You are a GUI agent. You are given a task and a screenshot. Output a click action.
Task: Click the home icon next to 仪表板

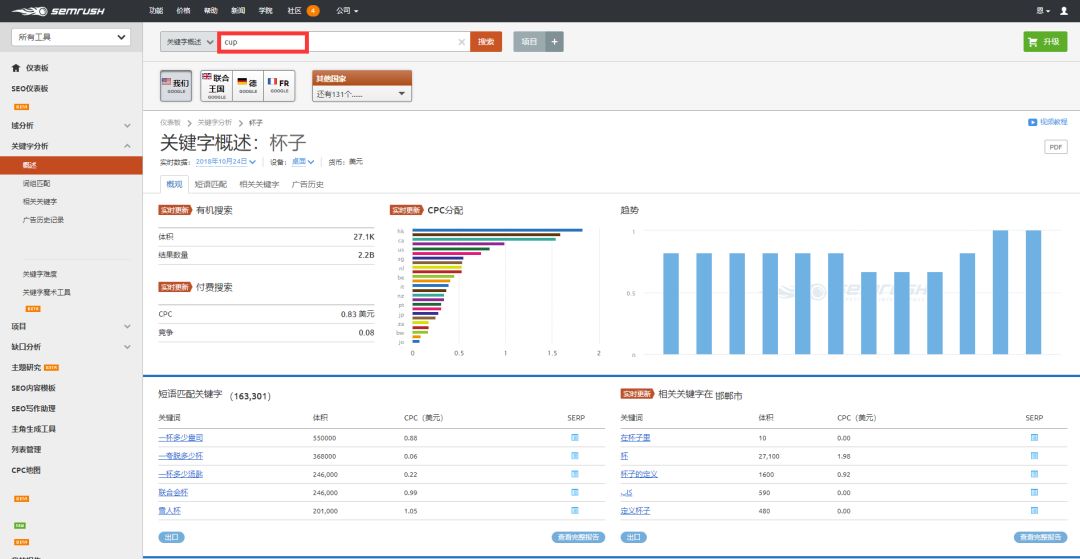[x=15, y=68]
